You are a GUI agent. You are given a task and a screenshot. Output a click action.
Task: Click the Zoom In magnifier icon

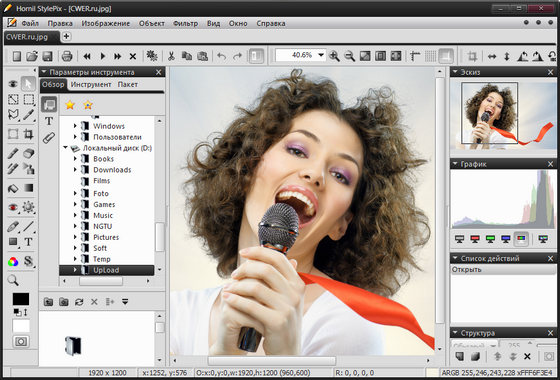coord(334,56)
